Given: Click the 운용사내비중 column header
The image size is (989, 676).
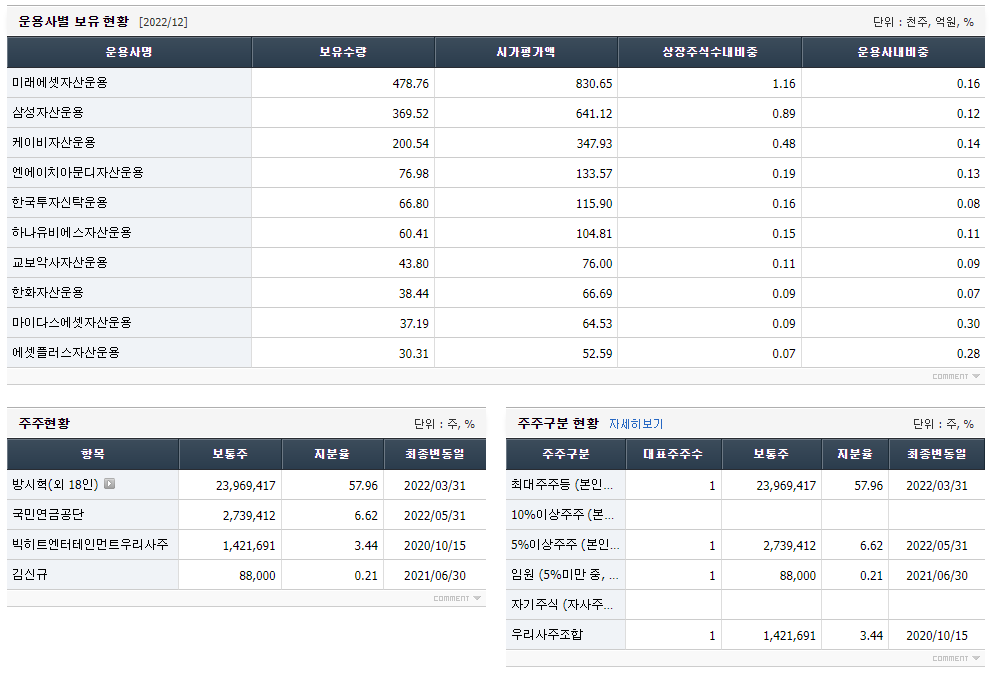Looking at the screenshot, I should [893, 52].
